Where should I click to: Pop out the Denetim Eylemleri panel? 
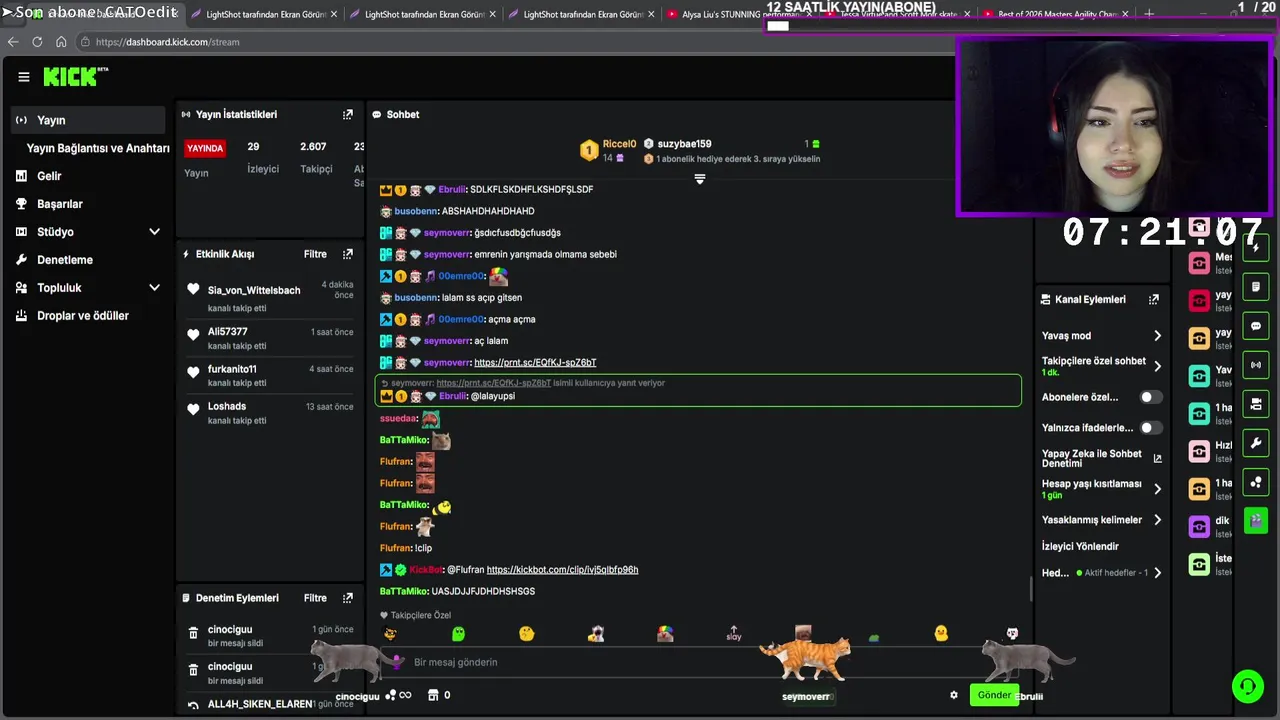pyautogui.click(x=348, y=598)
